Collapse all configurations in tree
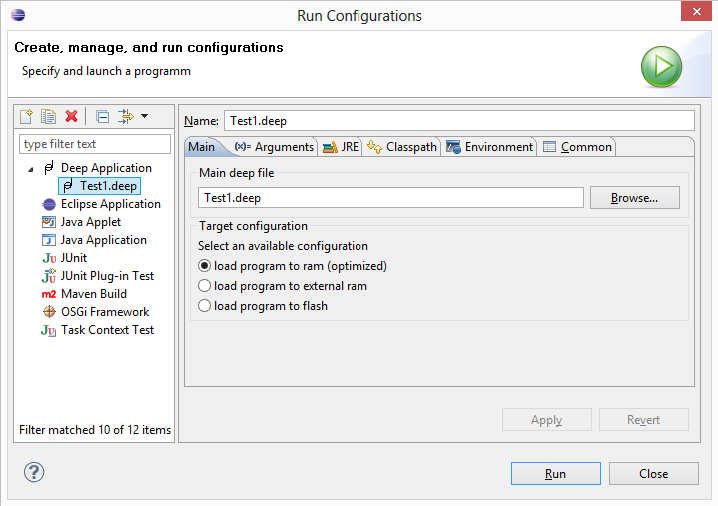Screen dimensions: 718x506 [102, 117]
